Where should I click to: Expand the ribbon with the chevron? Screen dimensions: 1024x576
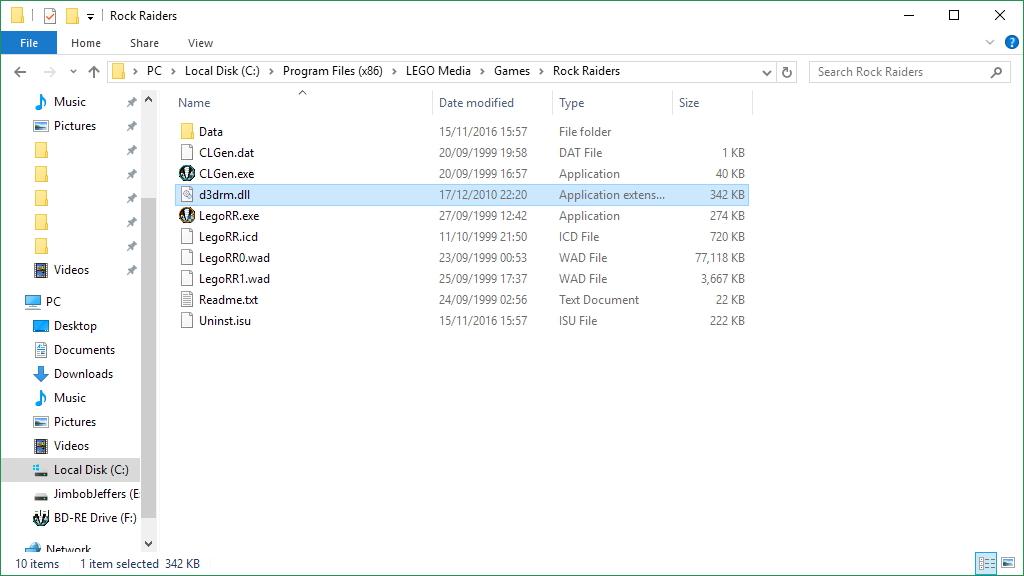coord(990,42)
